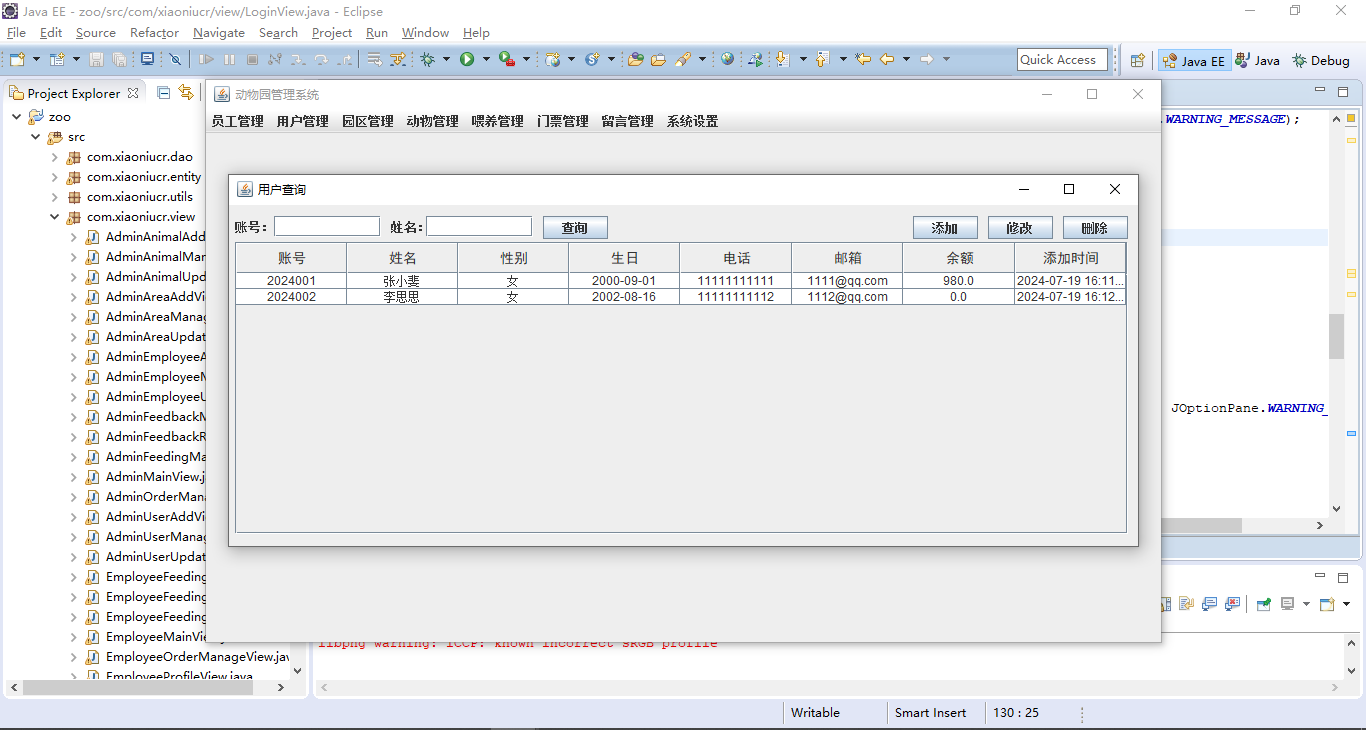This screenshot has height=730, width=1366.
Task: Click the red X console remove icon
Action: point(1232,604)
